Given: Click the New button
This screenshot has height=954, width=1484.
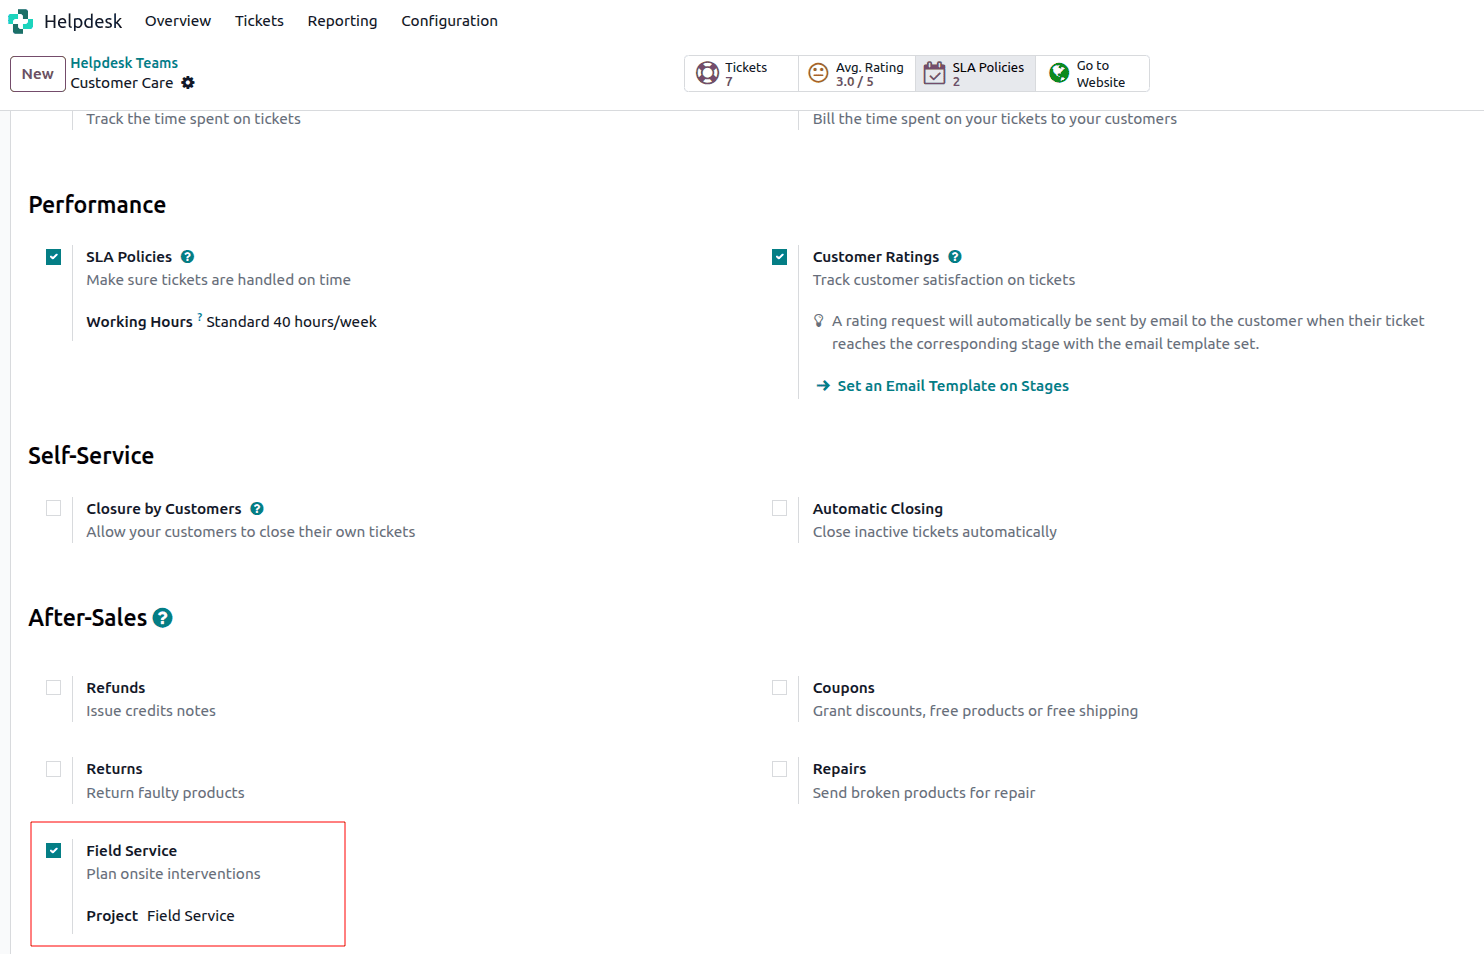Looking at the screenshot, I should click(37, 73).
